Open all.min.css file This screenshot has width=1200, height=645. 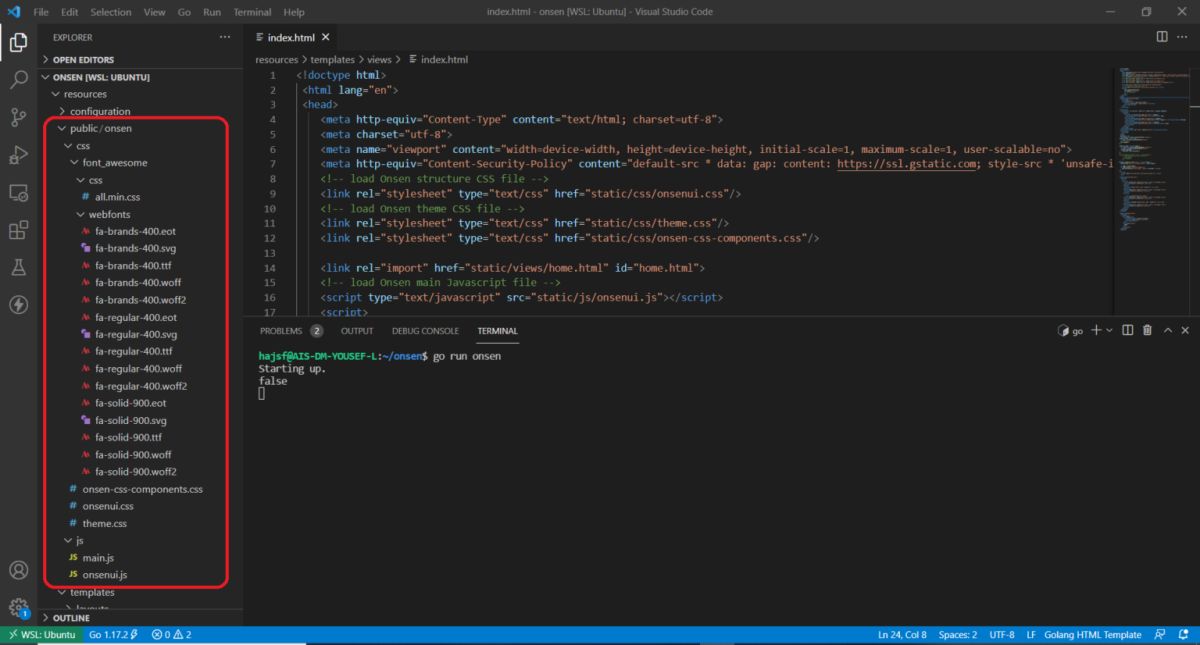coord(140,197)
